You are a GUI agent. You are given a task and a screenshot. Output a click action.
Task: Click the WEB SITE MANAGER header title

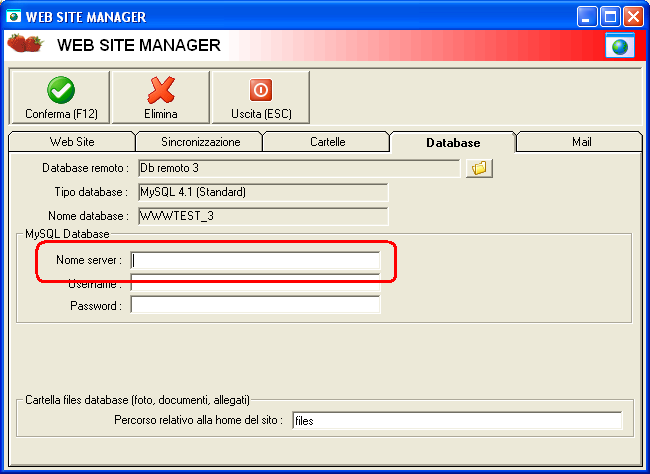coord(139,45)
